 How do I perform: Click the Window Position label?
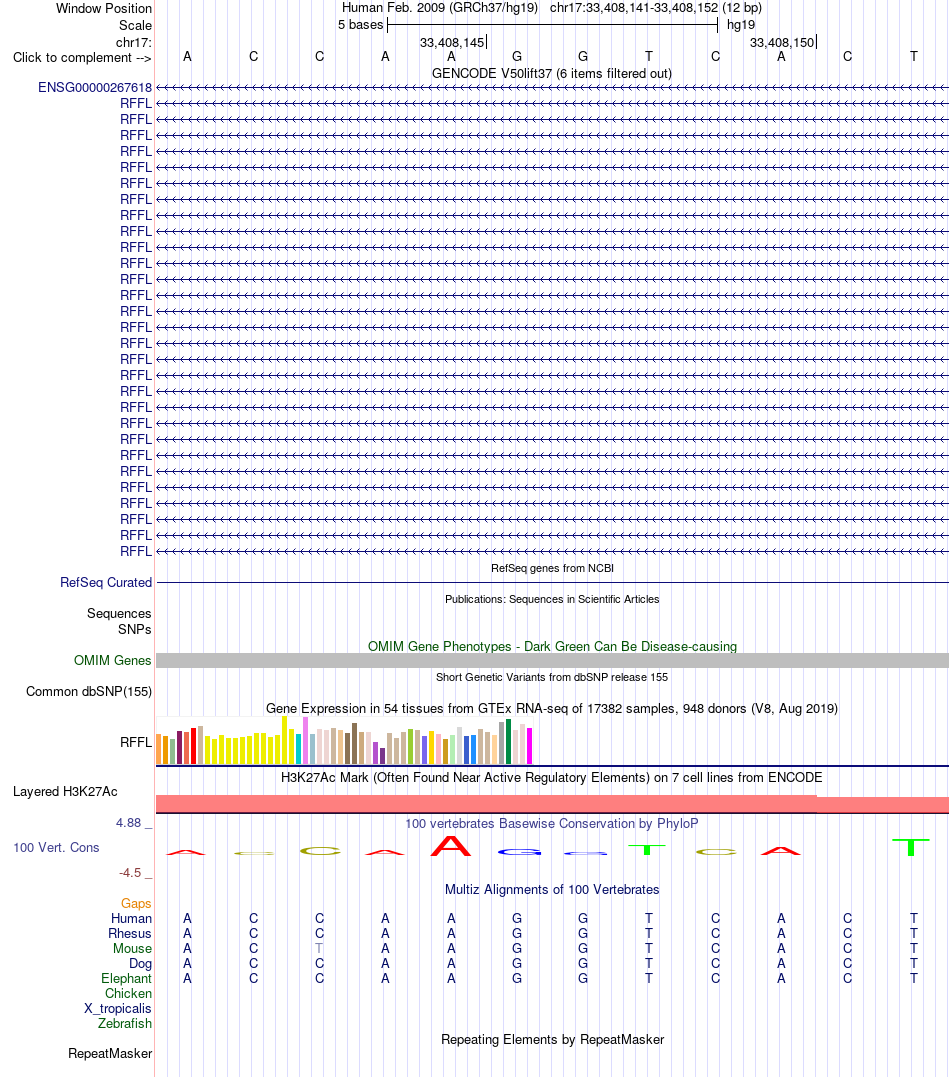coord(104,8)
